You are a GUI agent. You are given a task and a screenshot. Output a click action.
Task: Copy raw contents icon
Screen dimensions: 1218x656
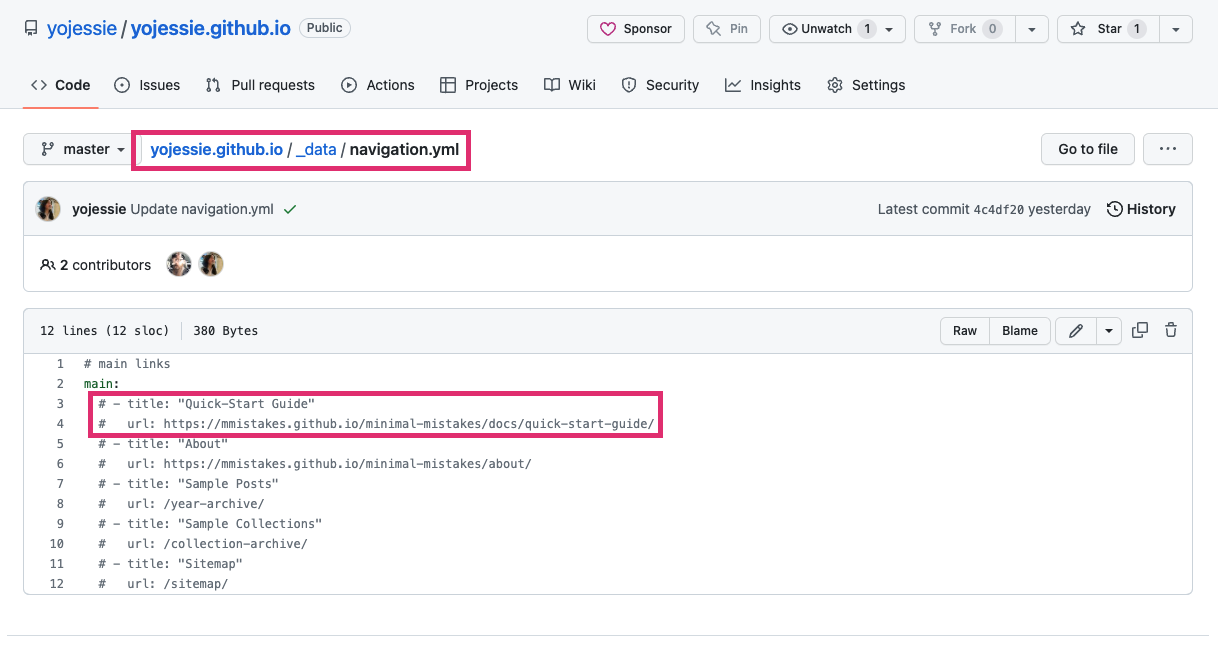point(1140,330)
